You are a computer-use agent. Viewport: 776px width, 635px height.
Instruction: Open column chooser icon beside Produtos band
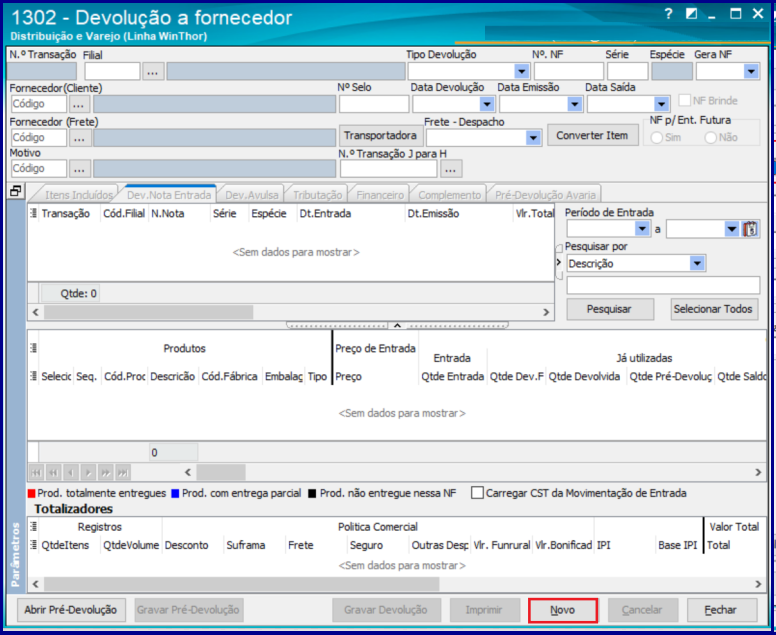coord(33,348)
